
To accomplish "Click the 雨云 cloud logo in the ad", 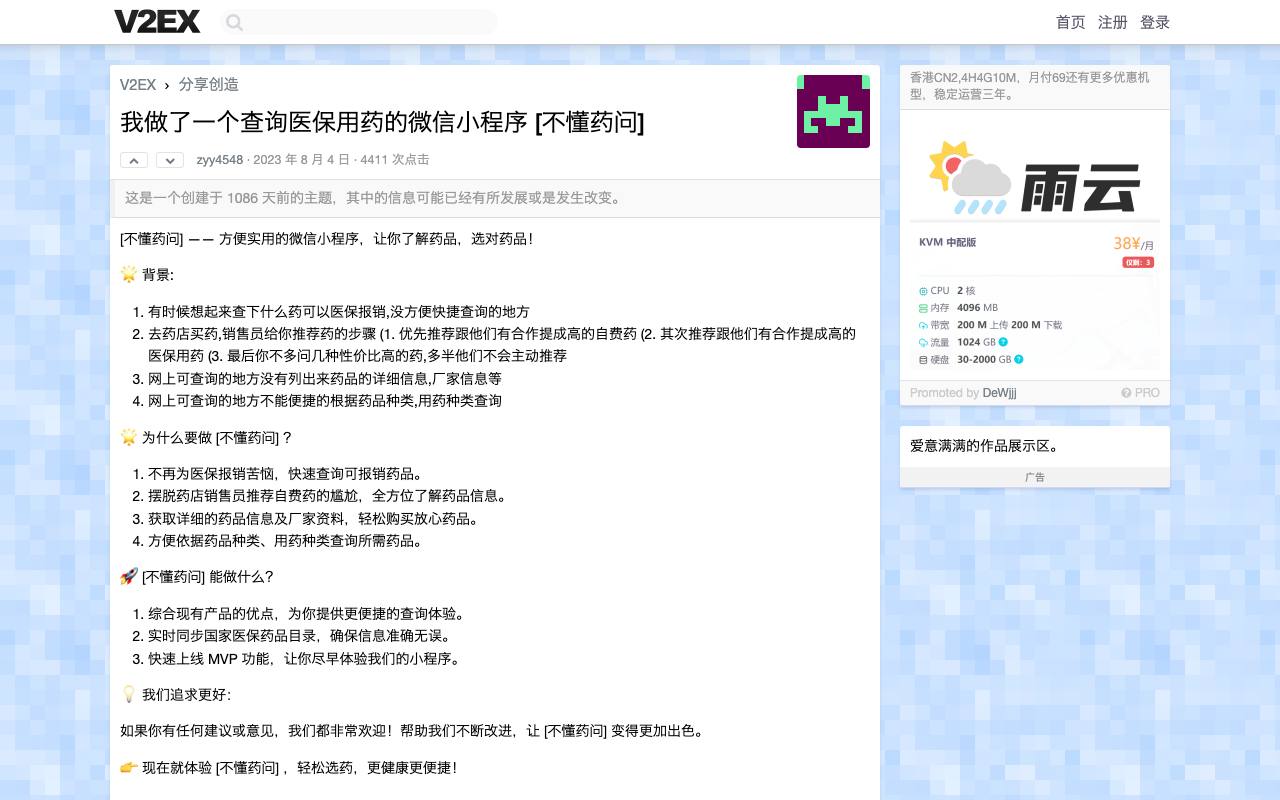I will click(1035, 178).
